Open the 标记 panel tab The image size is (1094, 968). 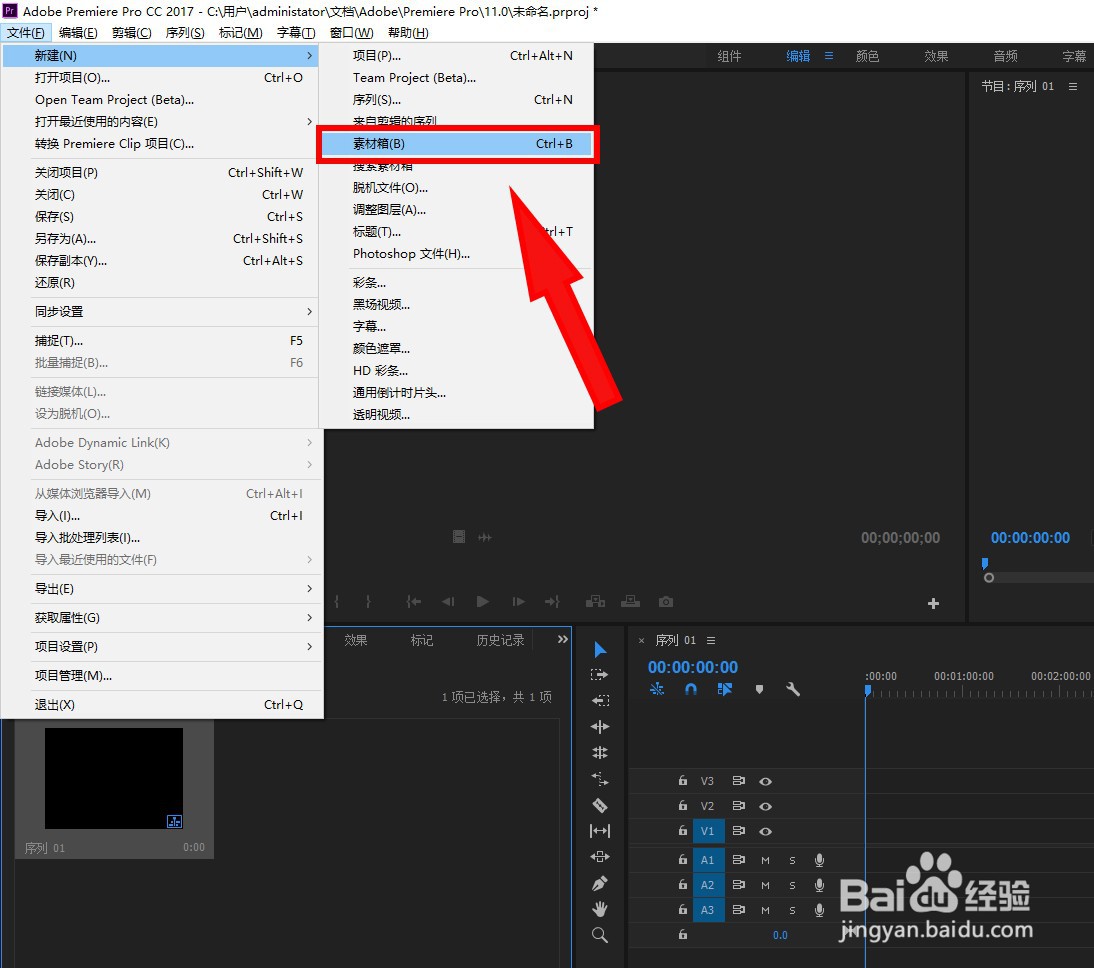(x=422, y=640)
